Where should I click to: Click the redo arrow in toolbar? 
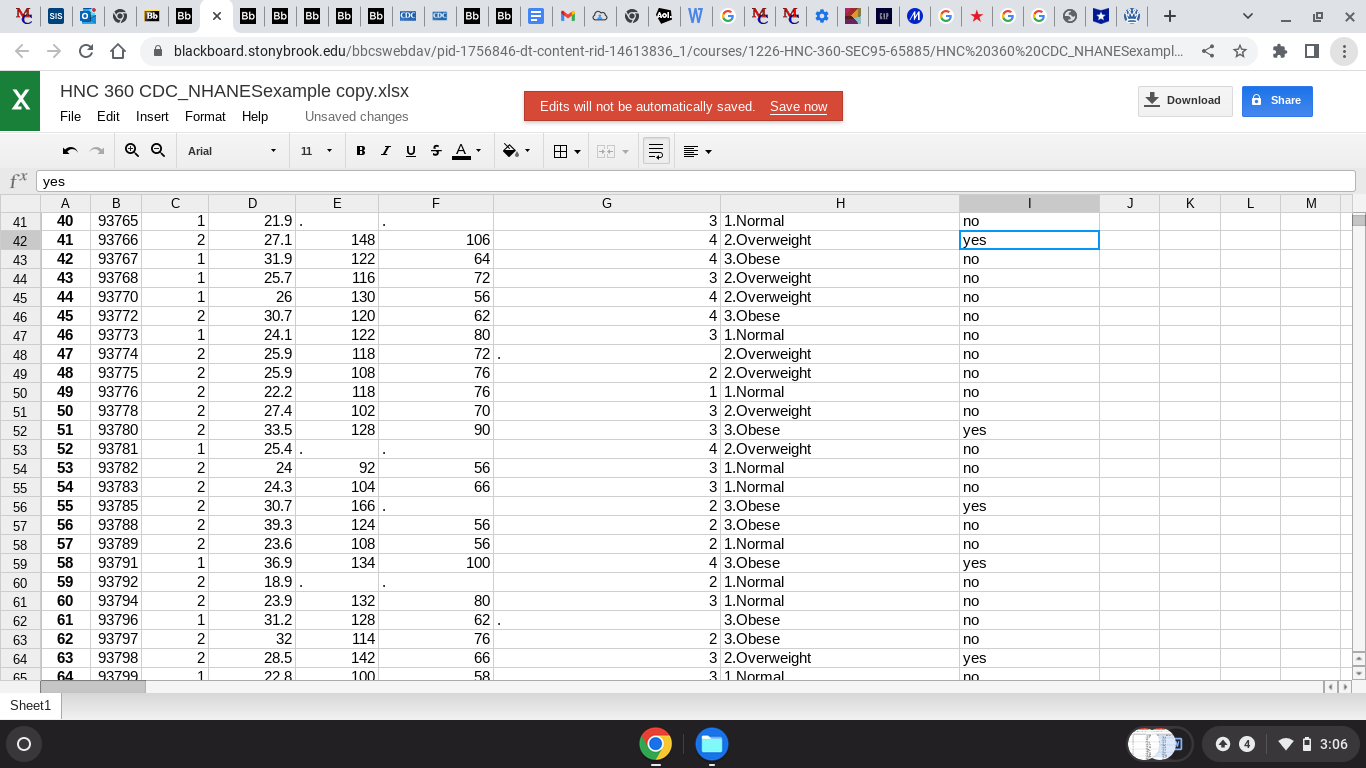point(97,151)
